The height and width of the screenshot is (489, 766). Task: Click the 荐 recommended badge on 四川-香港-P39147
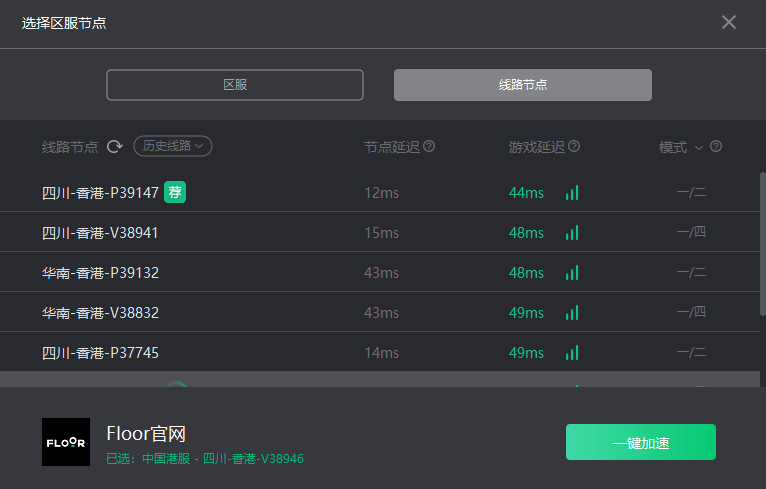(x=175, y=192)
